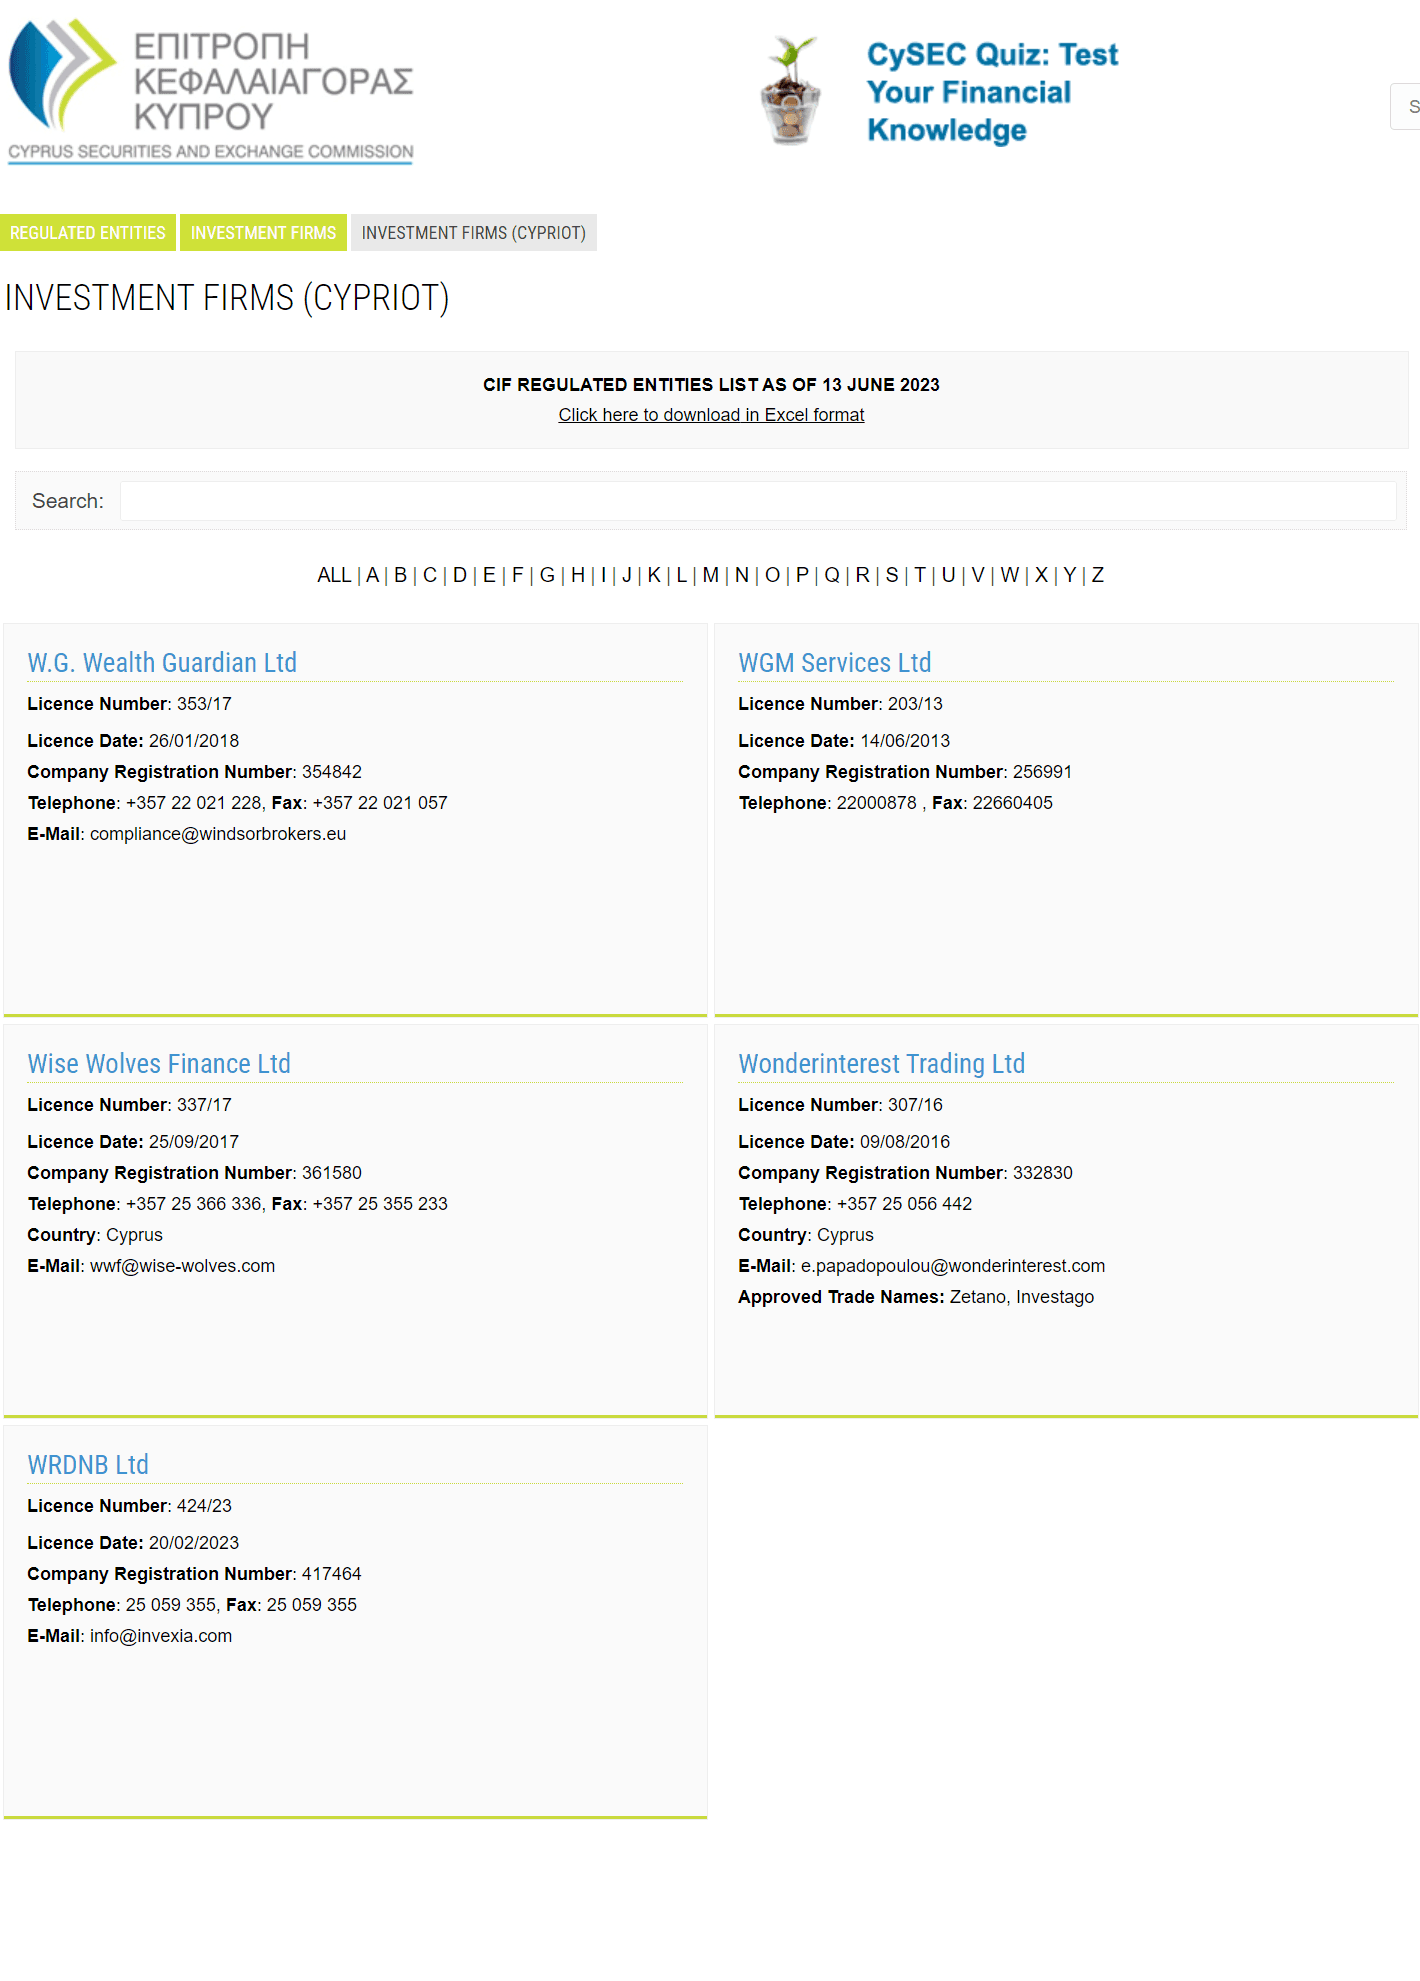The image size is (1420, 1981).
Task: Click the plant coins quiz image
Action: 791,90
